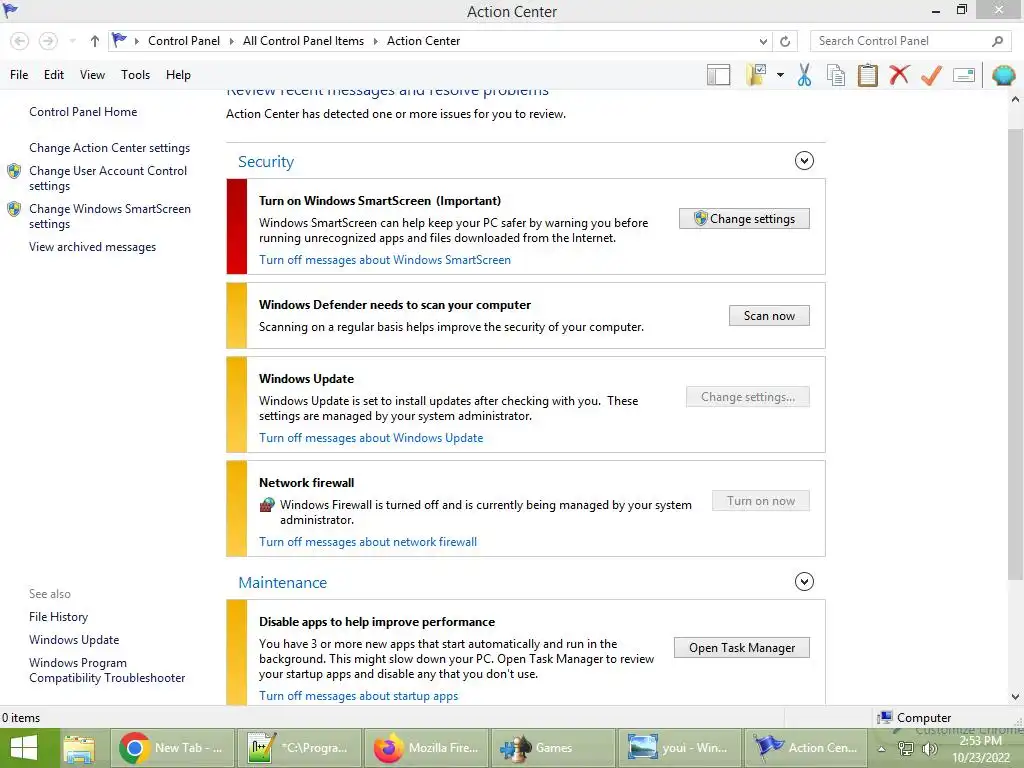
Task: Click the preview pane layout toolbar icon
Action: coord(718,75)
